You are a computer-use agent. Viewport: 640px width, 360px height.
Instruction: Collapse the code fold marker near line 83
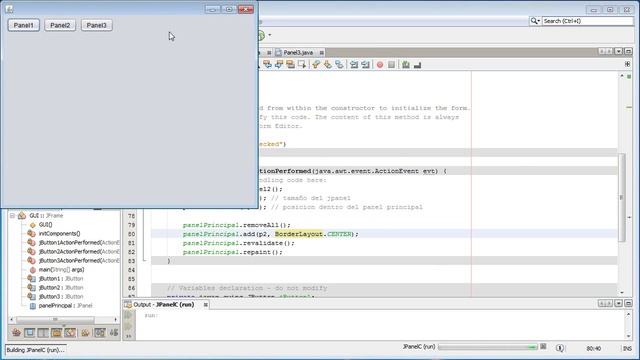point(144,260)
